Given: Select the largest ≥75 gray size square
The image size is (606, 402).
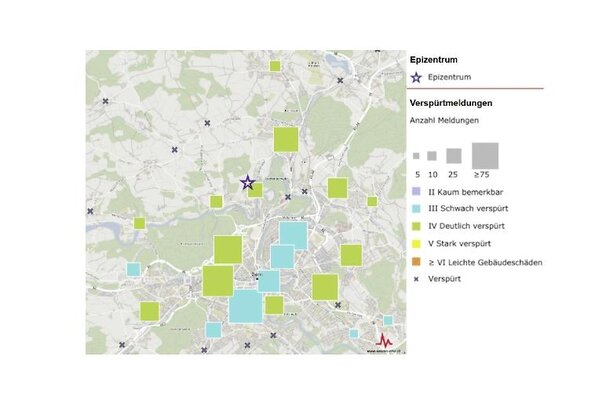Looking at the screenshot, I should click(485, 155).
